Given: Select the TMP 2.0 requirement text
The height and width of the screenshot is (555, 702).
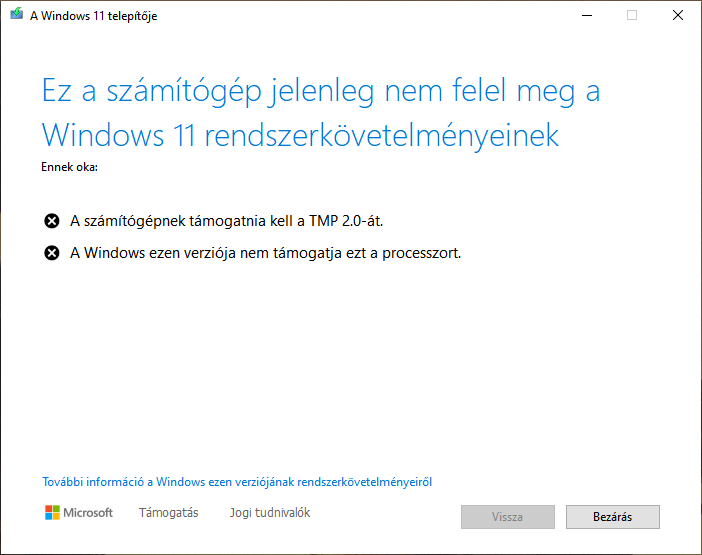Looking at the screenshot, I should tap(226, 221).
